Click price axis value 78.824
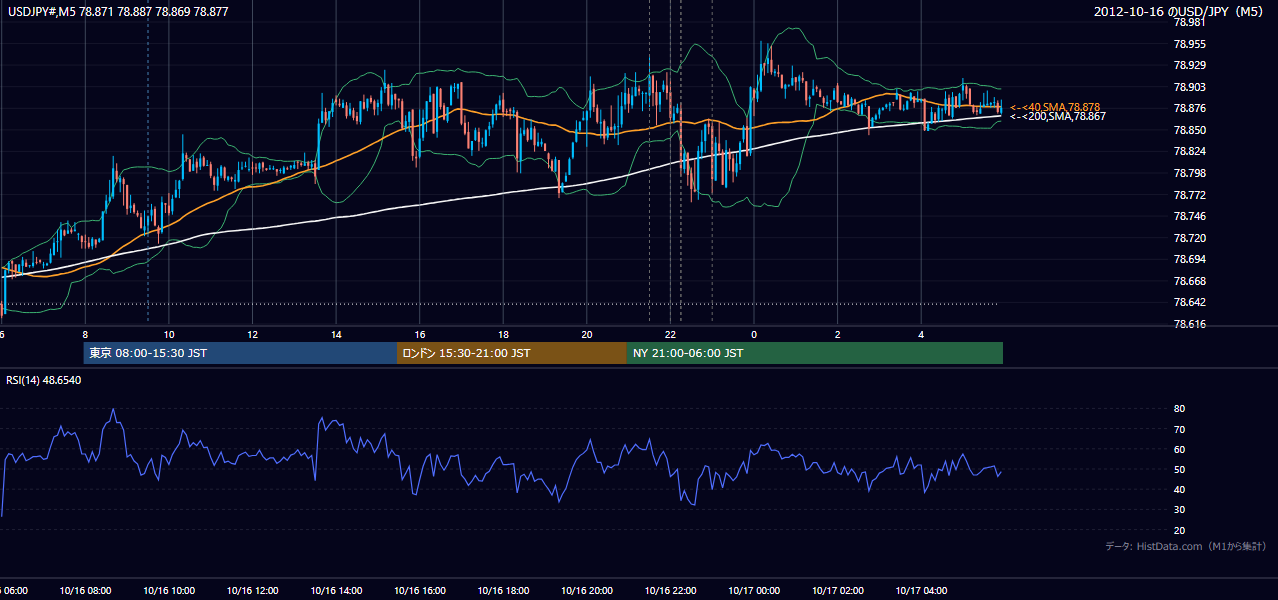 click(1189, 152)
